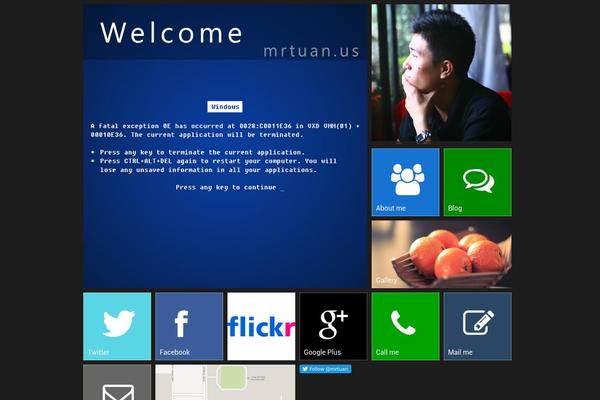600x400 pixels.
Task: Click the profile photo of the man
Action: [x=442, y=73]
